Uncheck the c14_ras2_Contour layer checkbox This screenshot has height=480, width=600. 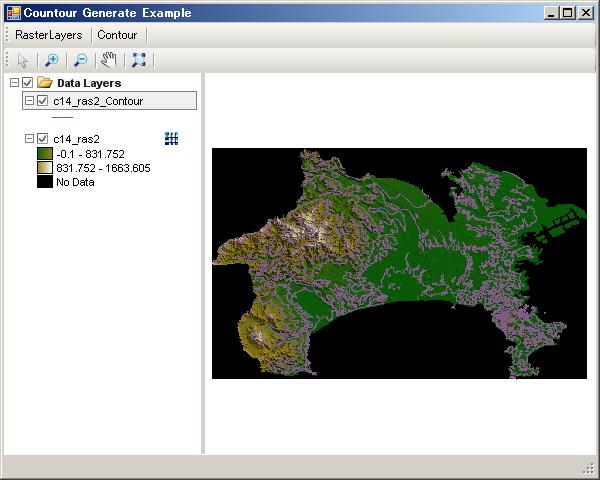click(x=42, y=101)
